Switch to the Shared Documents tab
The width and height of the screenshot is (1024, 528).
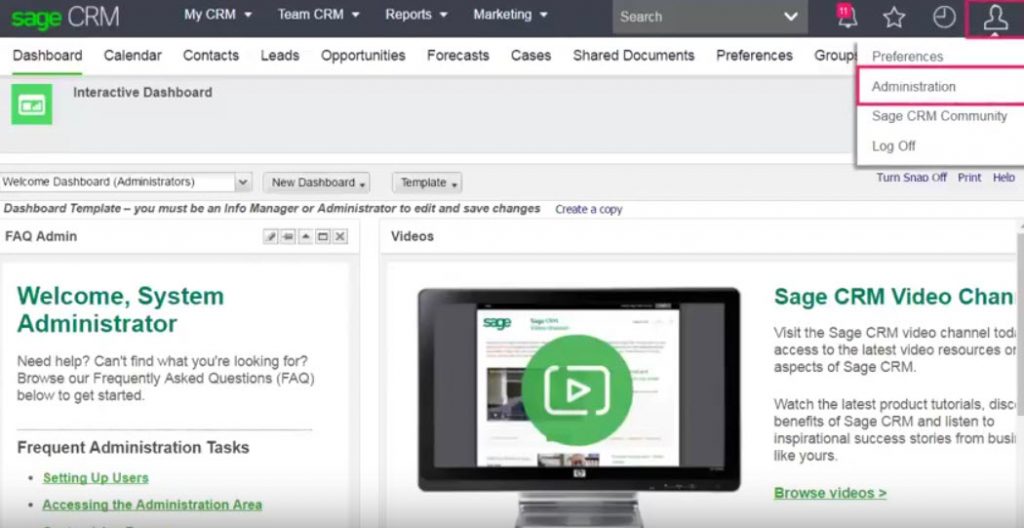tap(633, 56)
